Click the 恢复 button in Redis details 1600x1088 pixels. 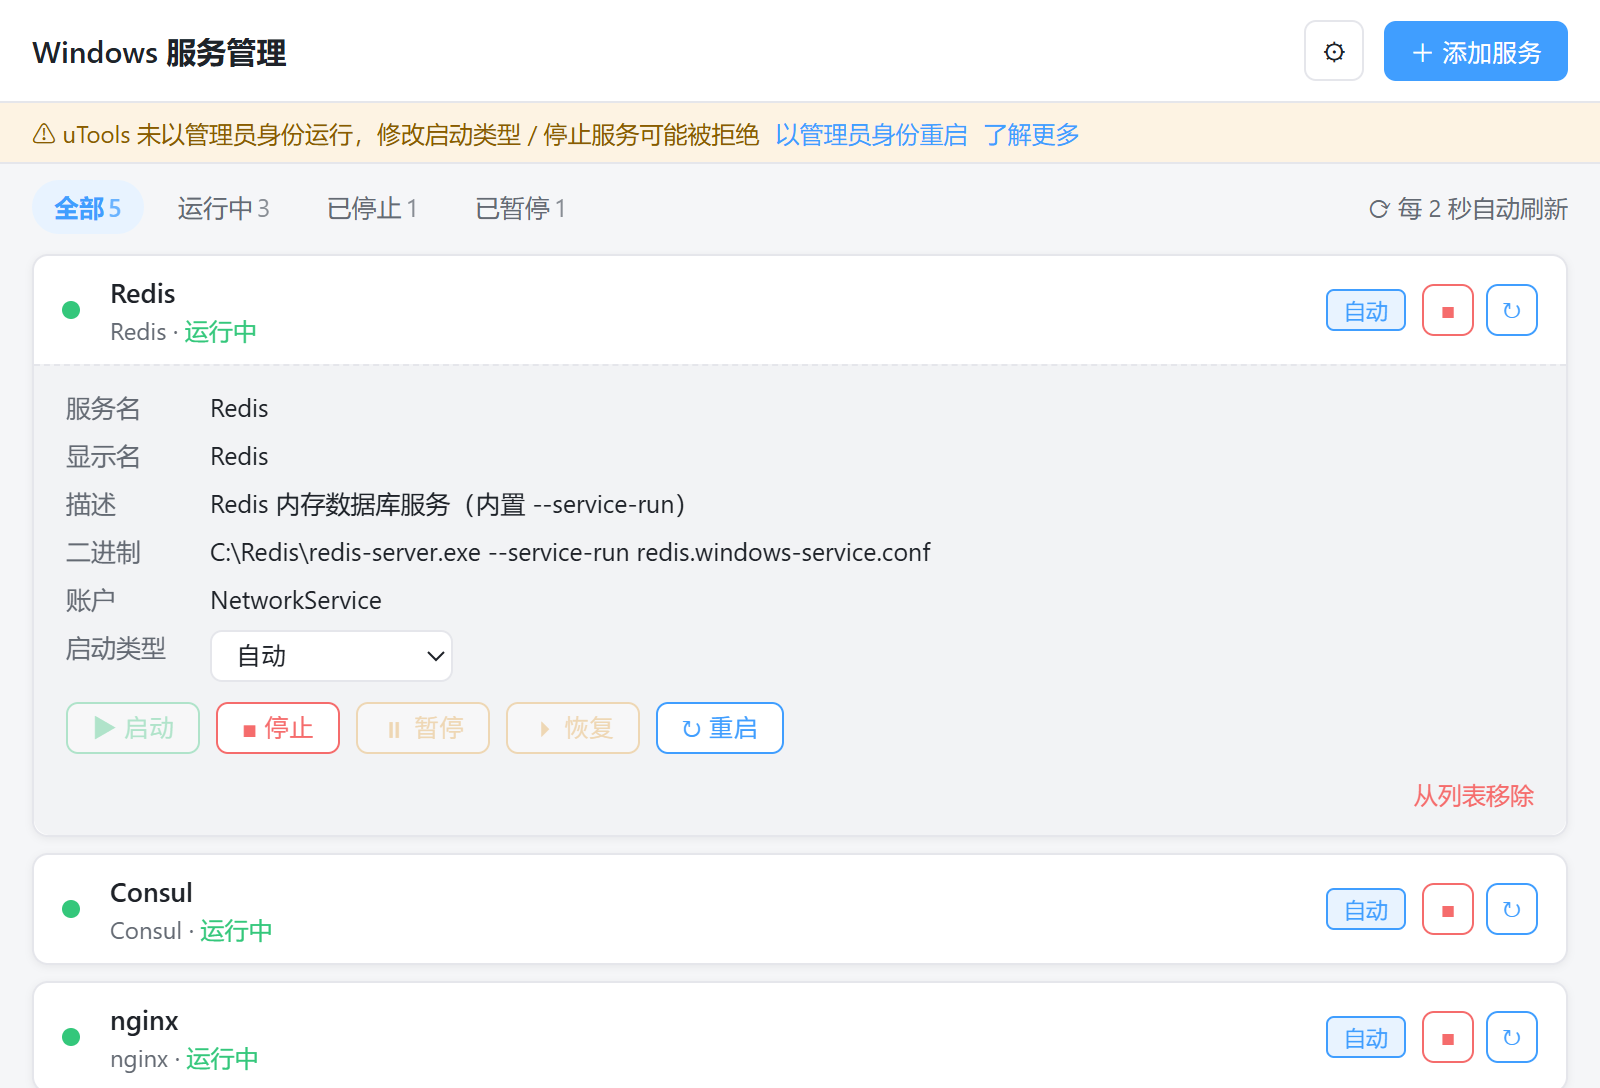point(573,728)
